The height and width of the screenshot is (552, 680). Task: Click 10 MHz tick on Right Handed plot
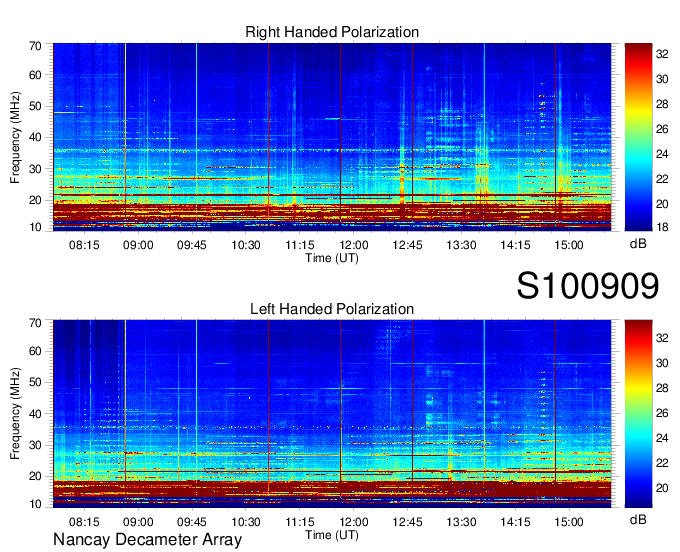tap(35, 227)
